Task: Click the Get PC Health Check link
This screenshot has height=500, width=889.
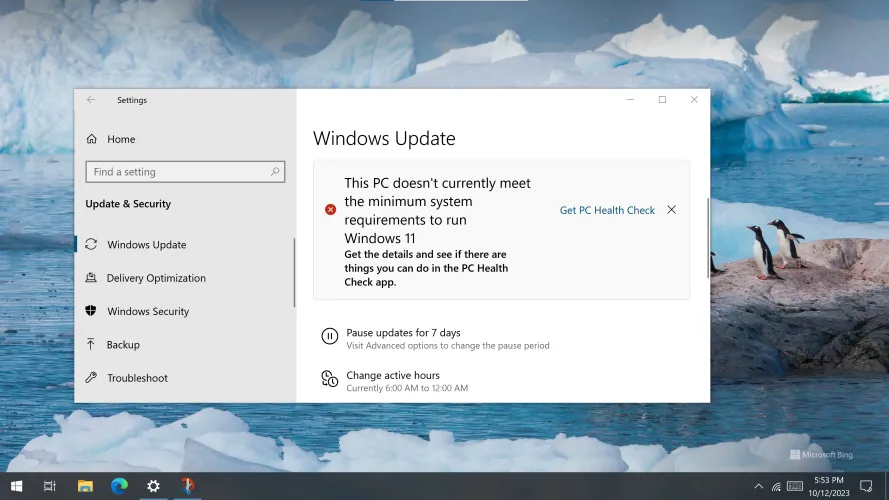Action: pyautogui.click(x=607, y=210)
